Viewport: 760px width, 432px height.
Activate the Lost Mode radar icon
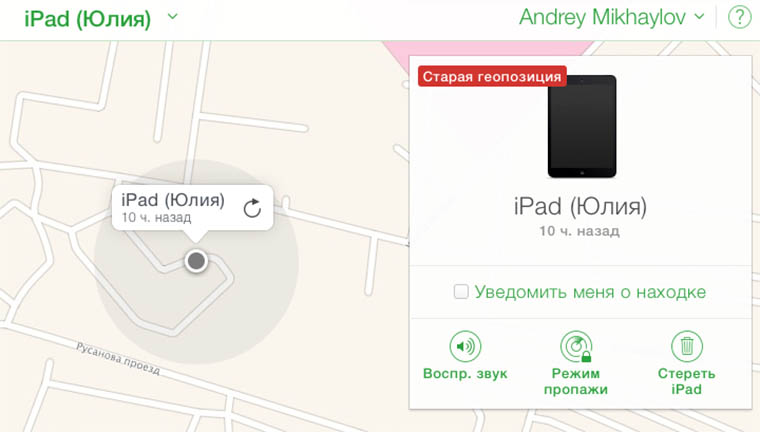click(576, 346)
